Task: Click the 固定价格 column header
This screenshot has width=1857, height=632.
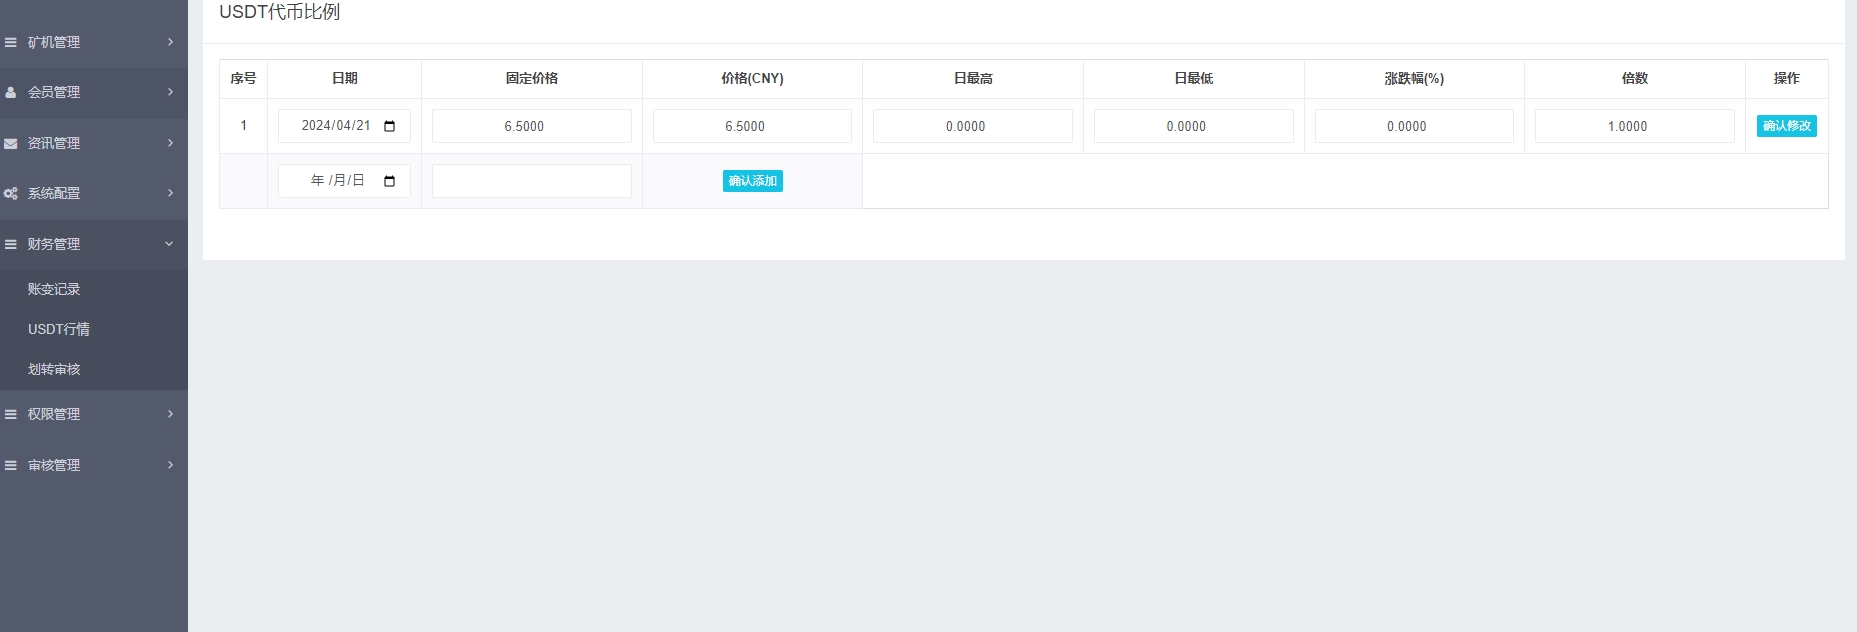Action: (x=532, y=78)
